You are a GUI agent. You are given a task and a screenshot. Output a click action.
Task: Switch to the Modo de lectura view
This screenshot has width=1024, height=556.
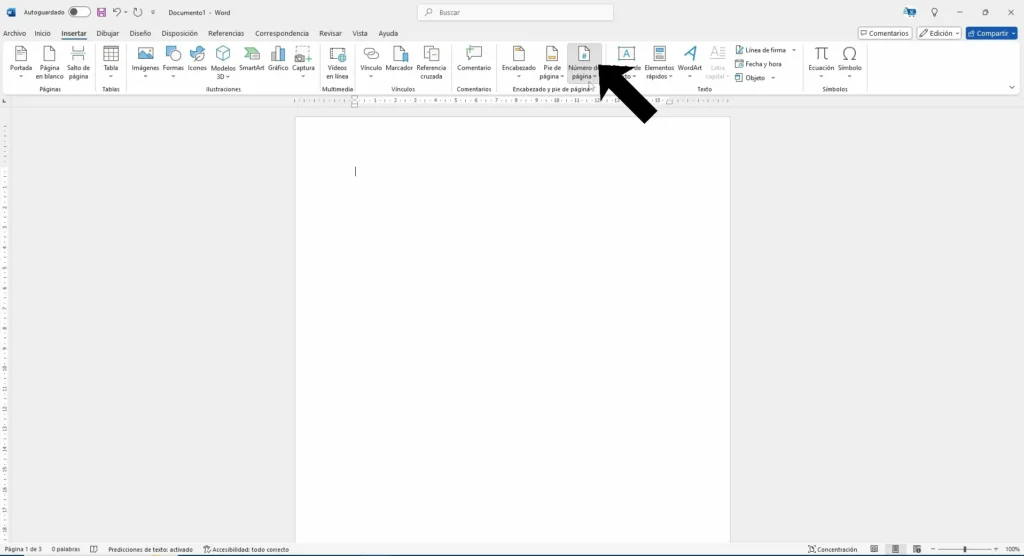874,549
